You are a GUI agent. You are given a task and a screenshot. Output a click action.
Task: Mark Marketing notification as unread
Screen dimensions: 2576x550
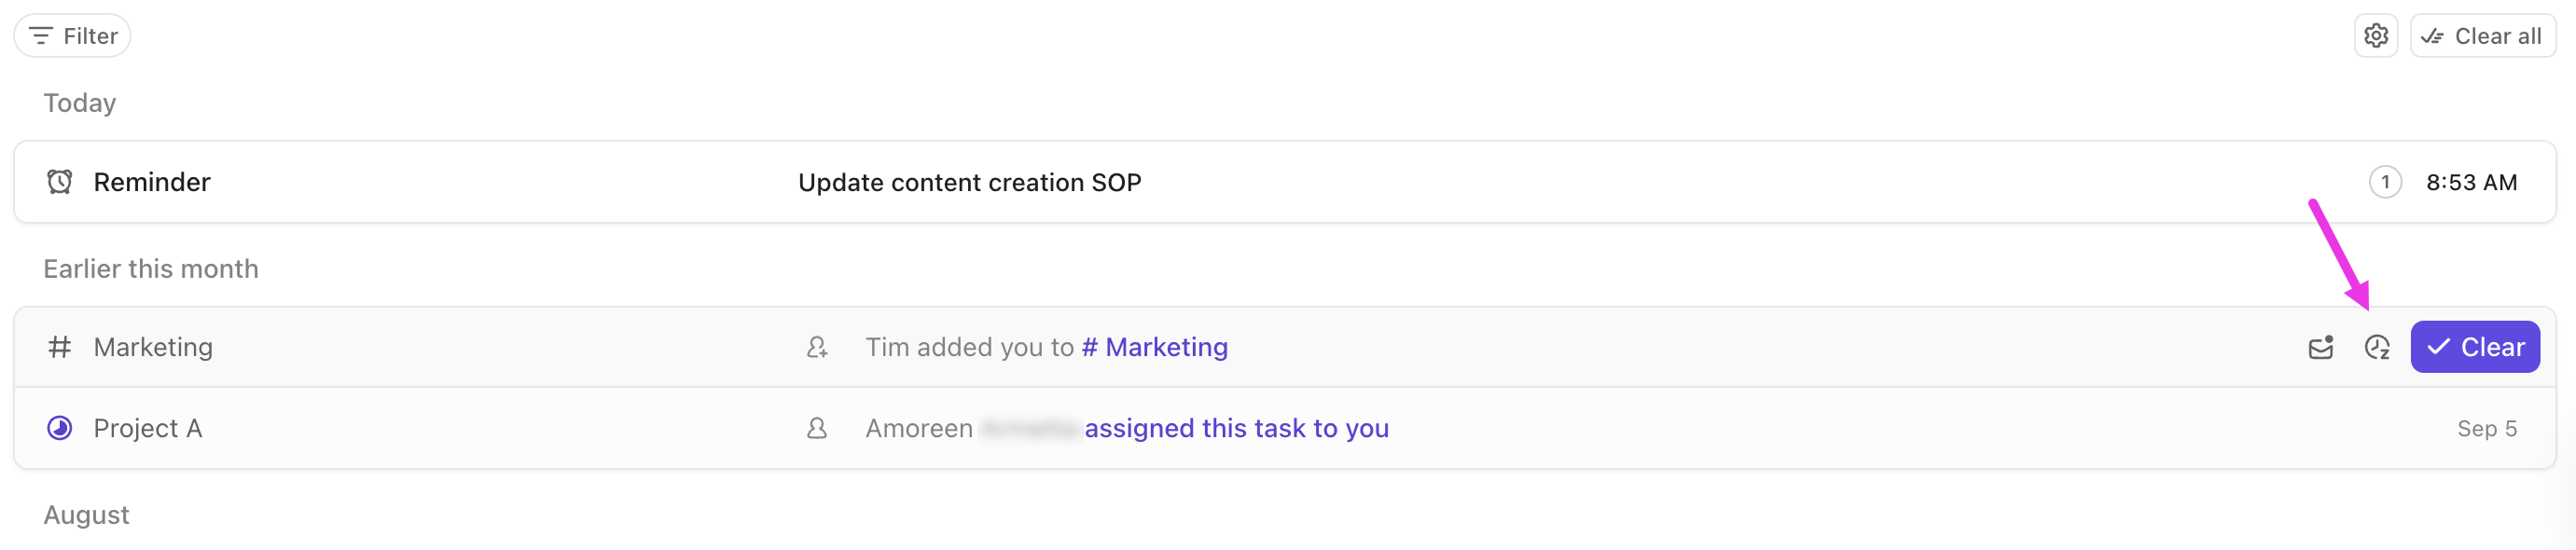point(2321,347)
